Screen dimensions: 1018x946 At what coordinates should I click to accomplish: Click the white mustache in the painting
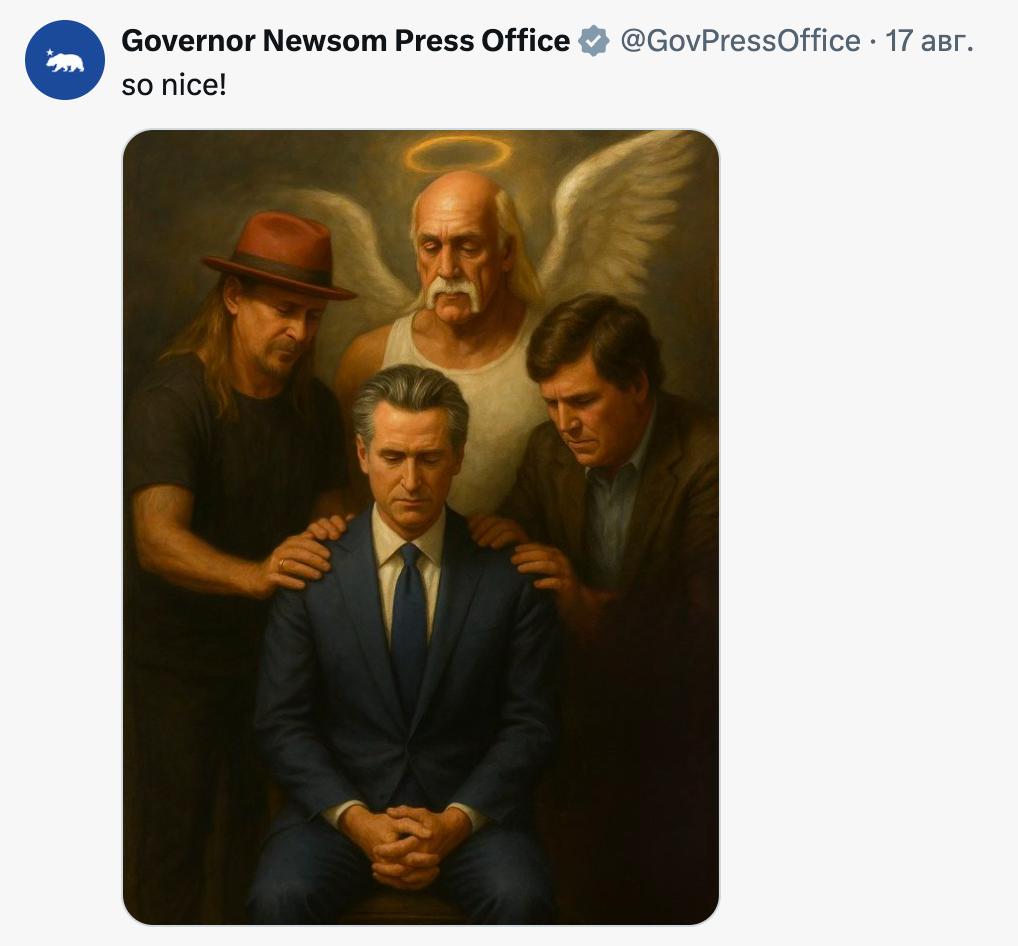coord(456,290)
